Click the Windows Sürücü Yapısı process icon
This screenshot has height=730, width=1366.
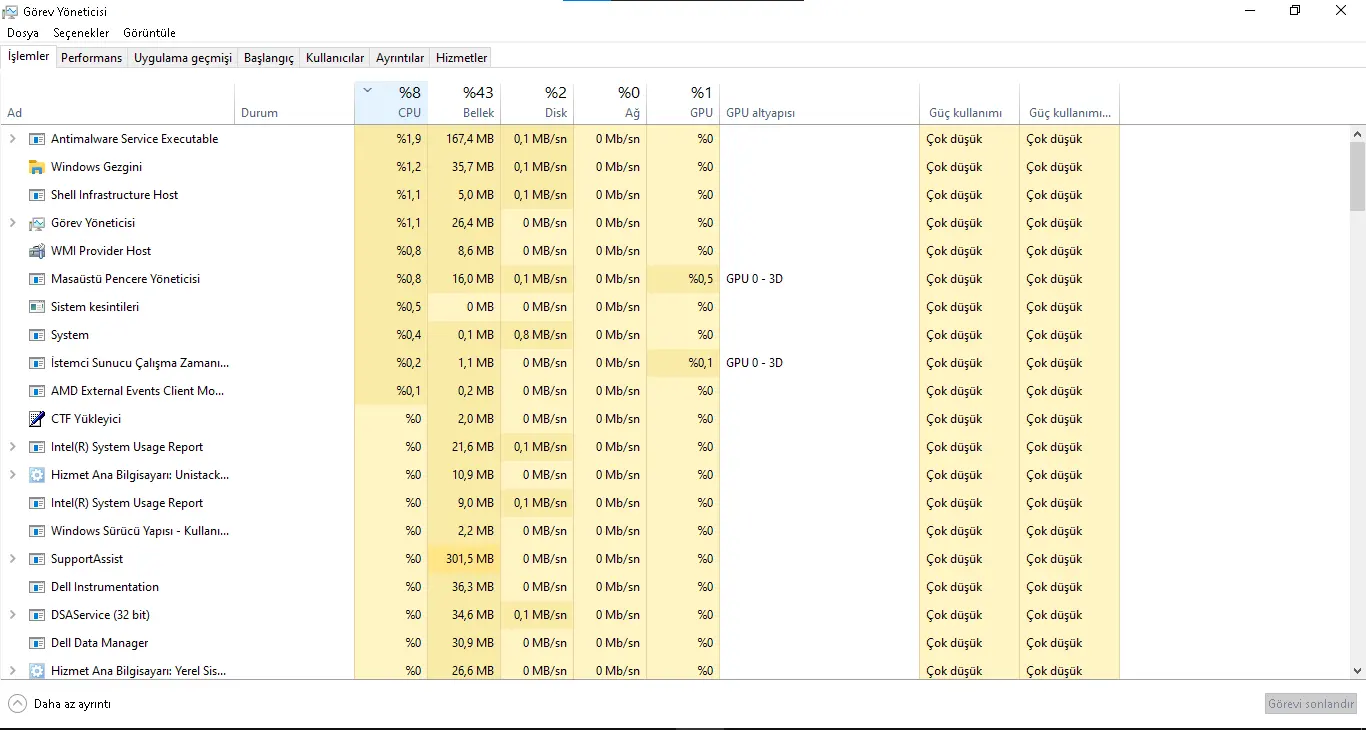pyautogui.click(x=37, y=531)
